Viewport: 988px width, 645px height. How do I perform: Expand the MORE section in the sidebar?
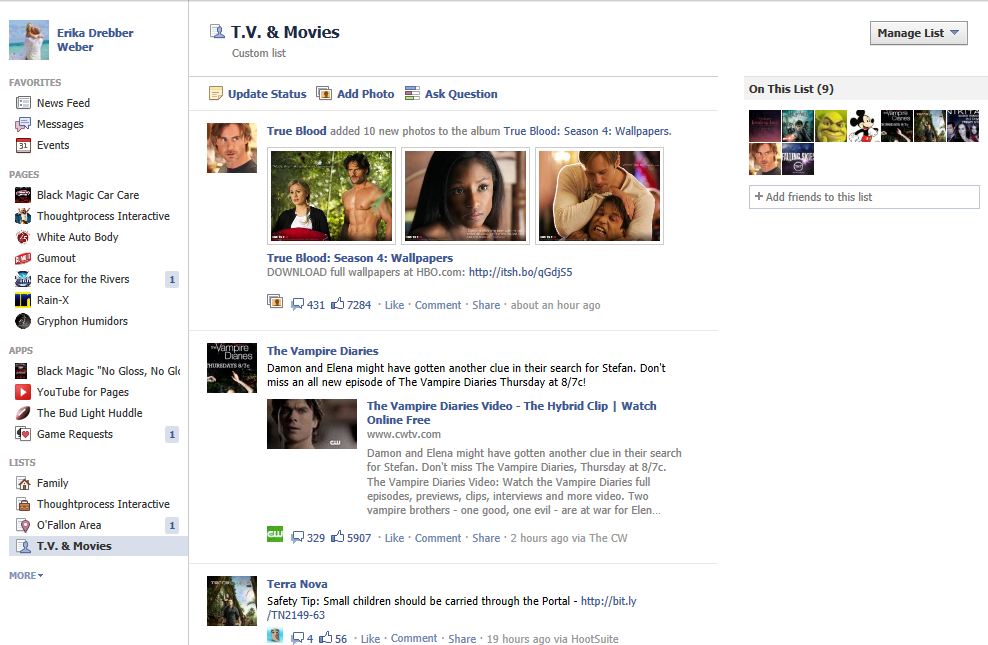(x=26, y=576)
